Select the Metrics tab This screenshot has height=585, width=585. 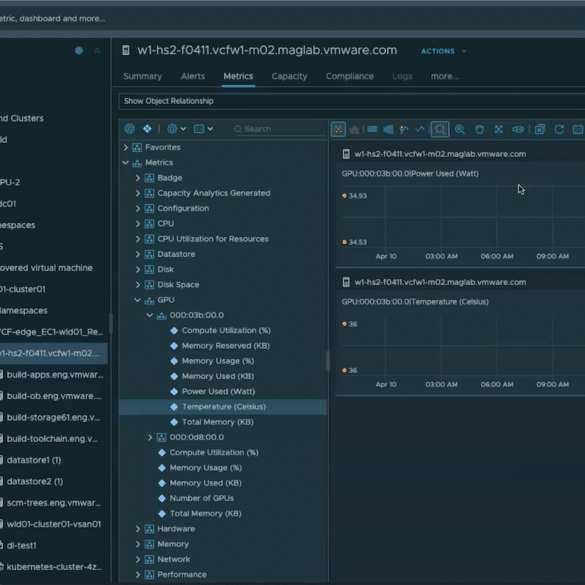[x=238, y=76]
